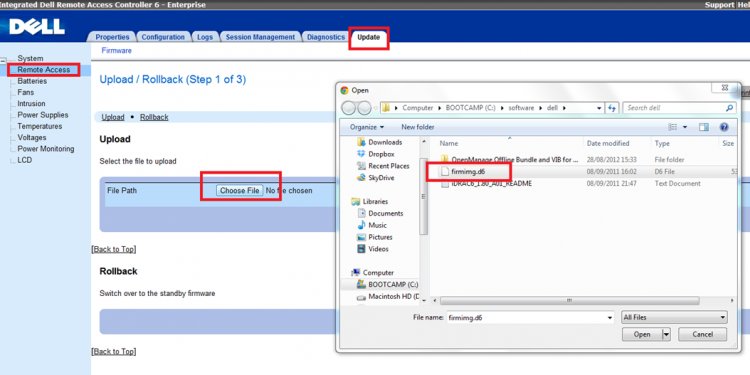
Task: Open Fans in the left tree
Action: [x=25, y=92]
